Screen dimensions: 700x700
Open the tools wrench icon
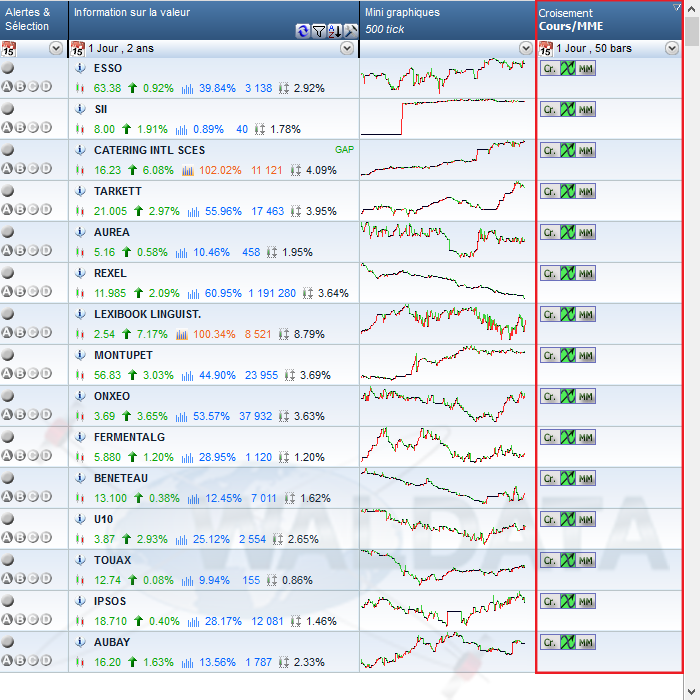[351, 31]
